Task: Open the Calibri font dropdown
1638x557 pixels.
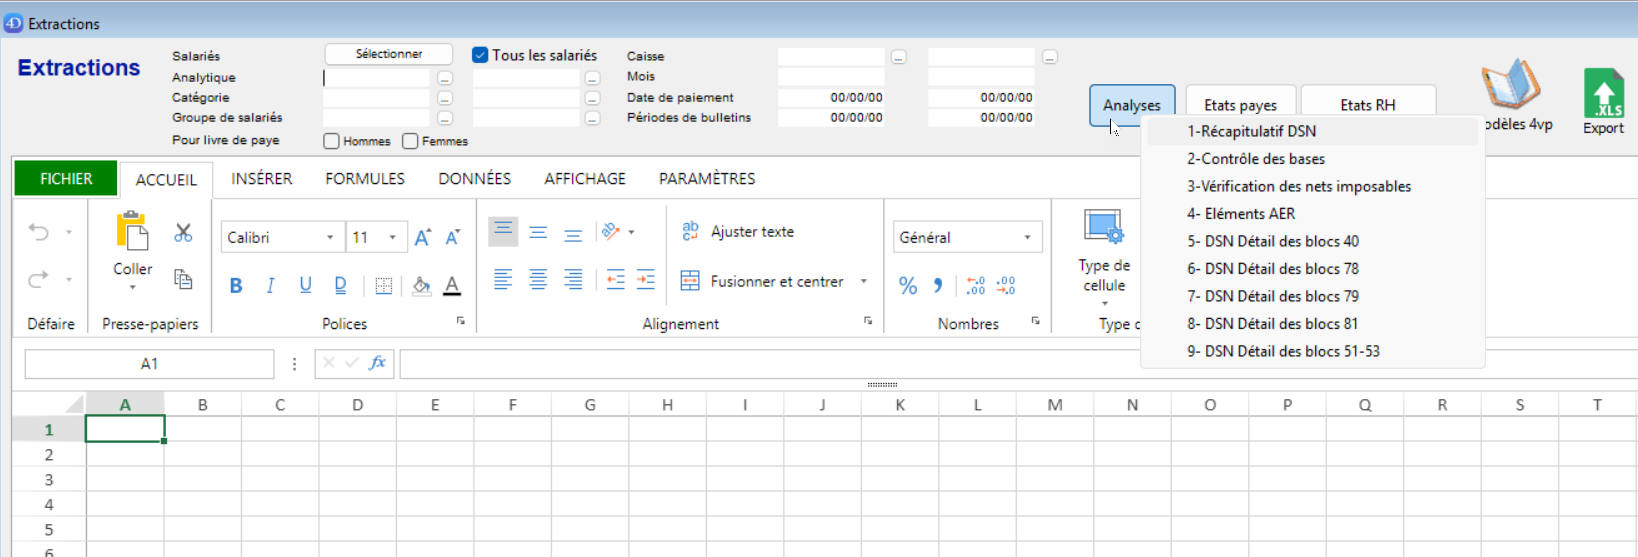Action: [330, 237]
